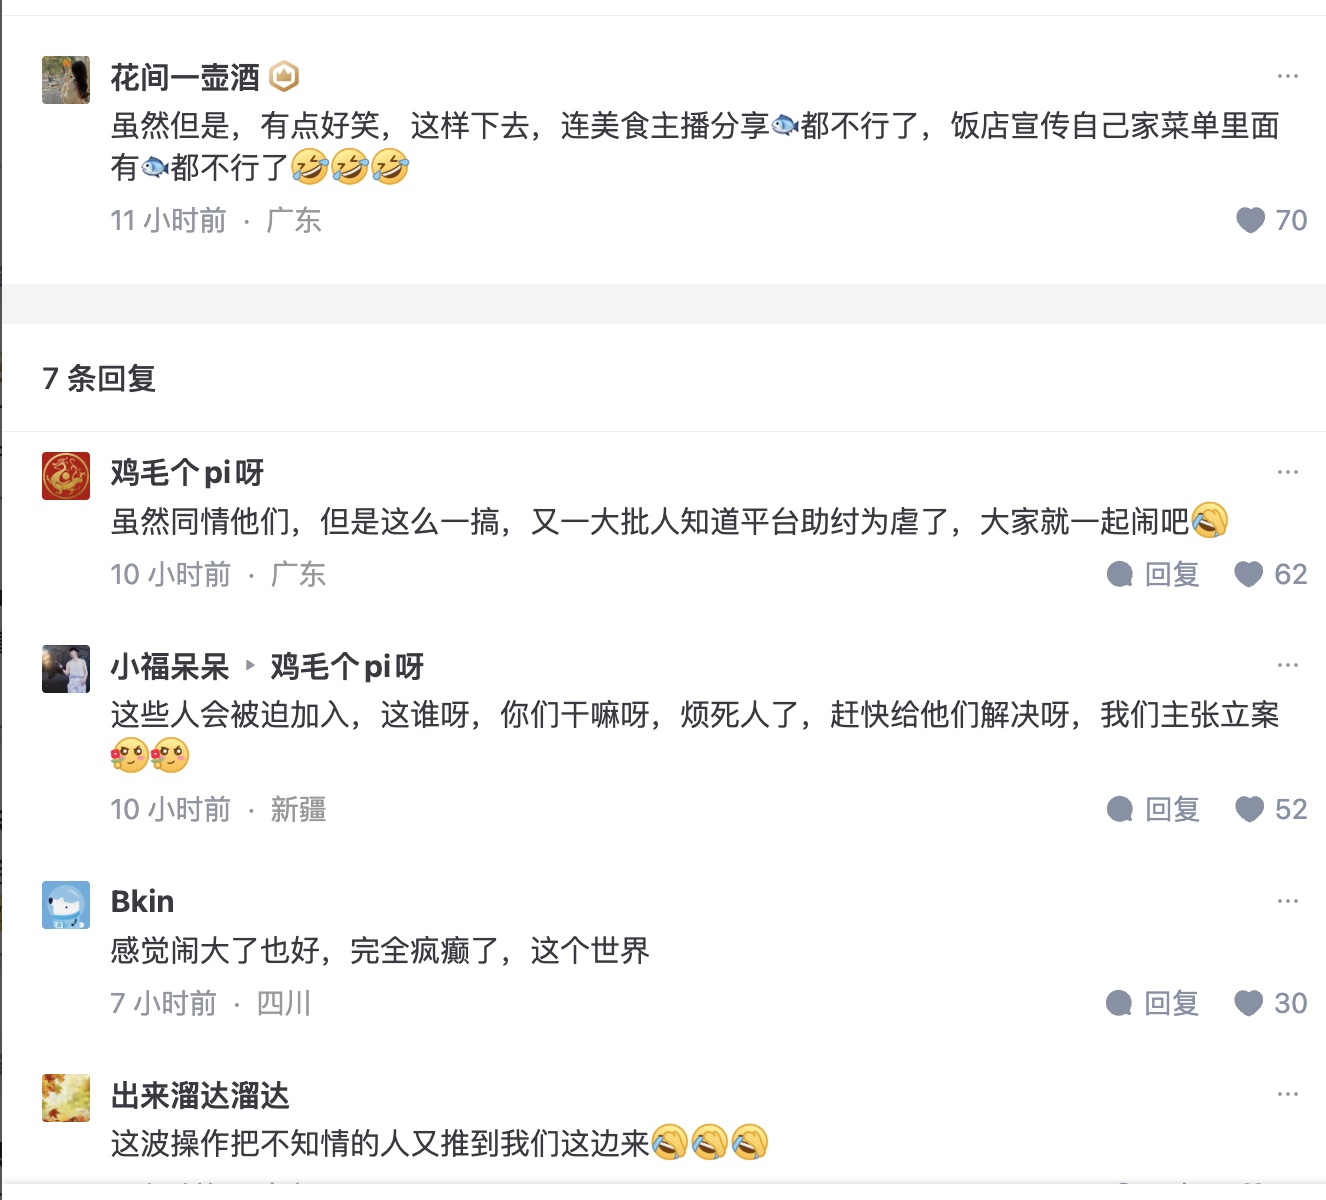Click 小福呆呆's avatar picture
Screen dimensions: 1326x1200
pyautogui.click(x=66, y=669)
